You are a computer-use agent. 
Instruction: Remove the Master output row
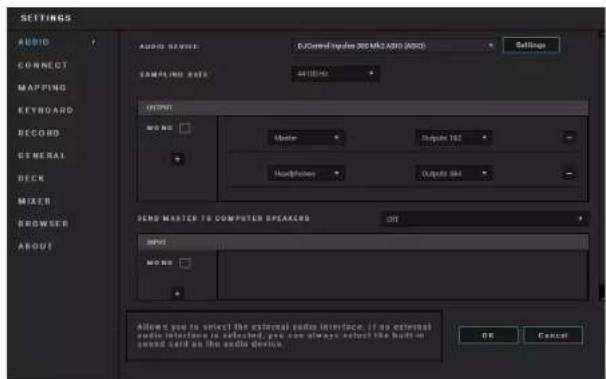coord(569,137)
